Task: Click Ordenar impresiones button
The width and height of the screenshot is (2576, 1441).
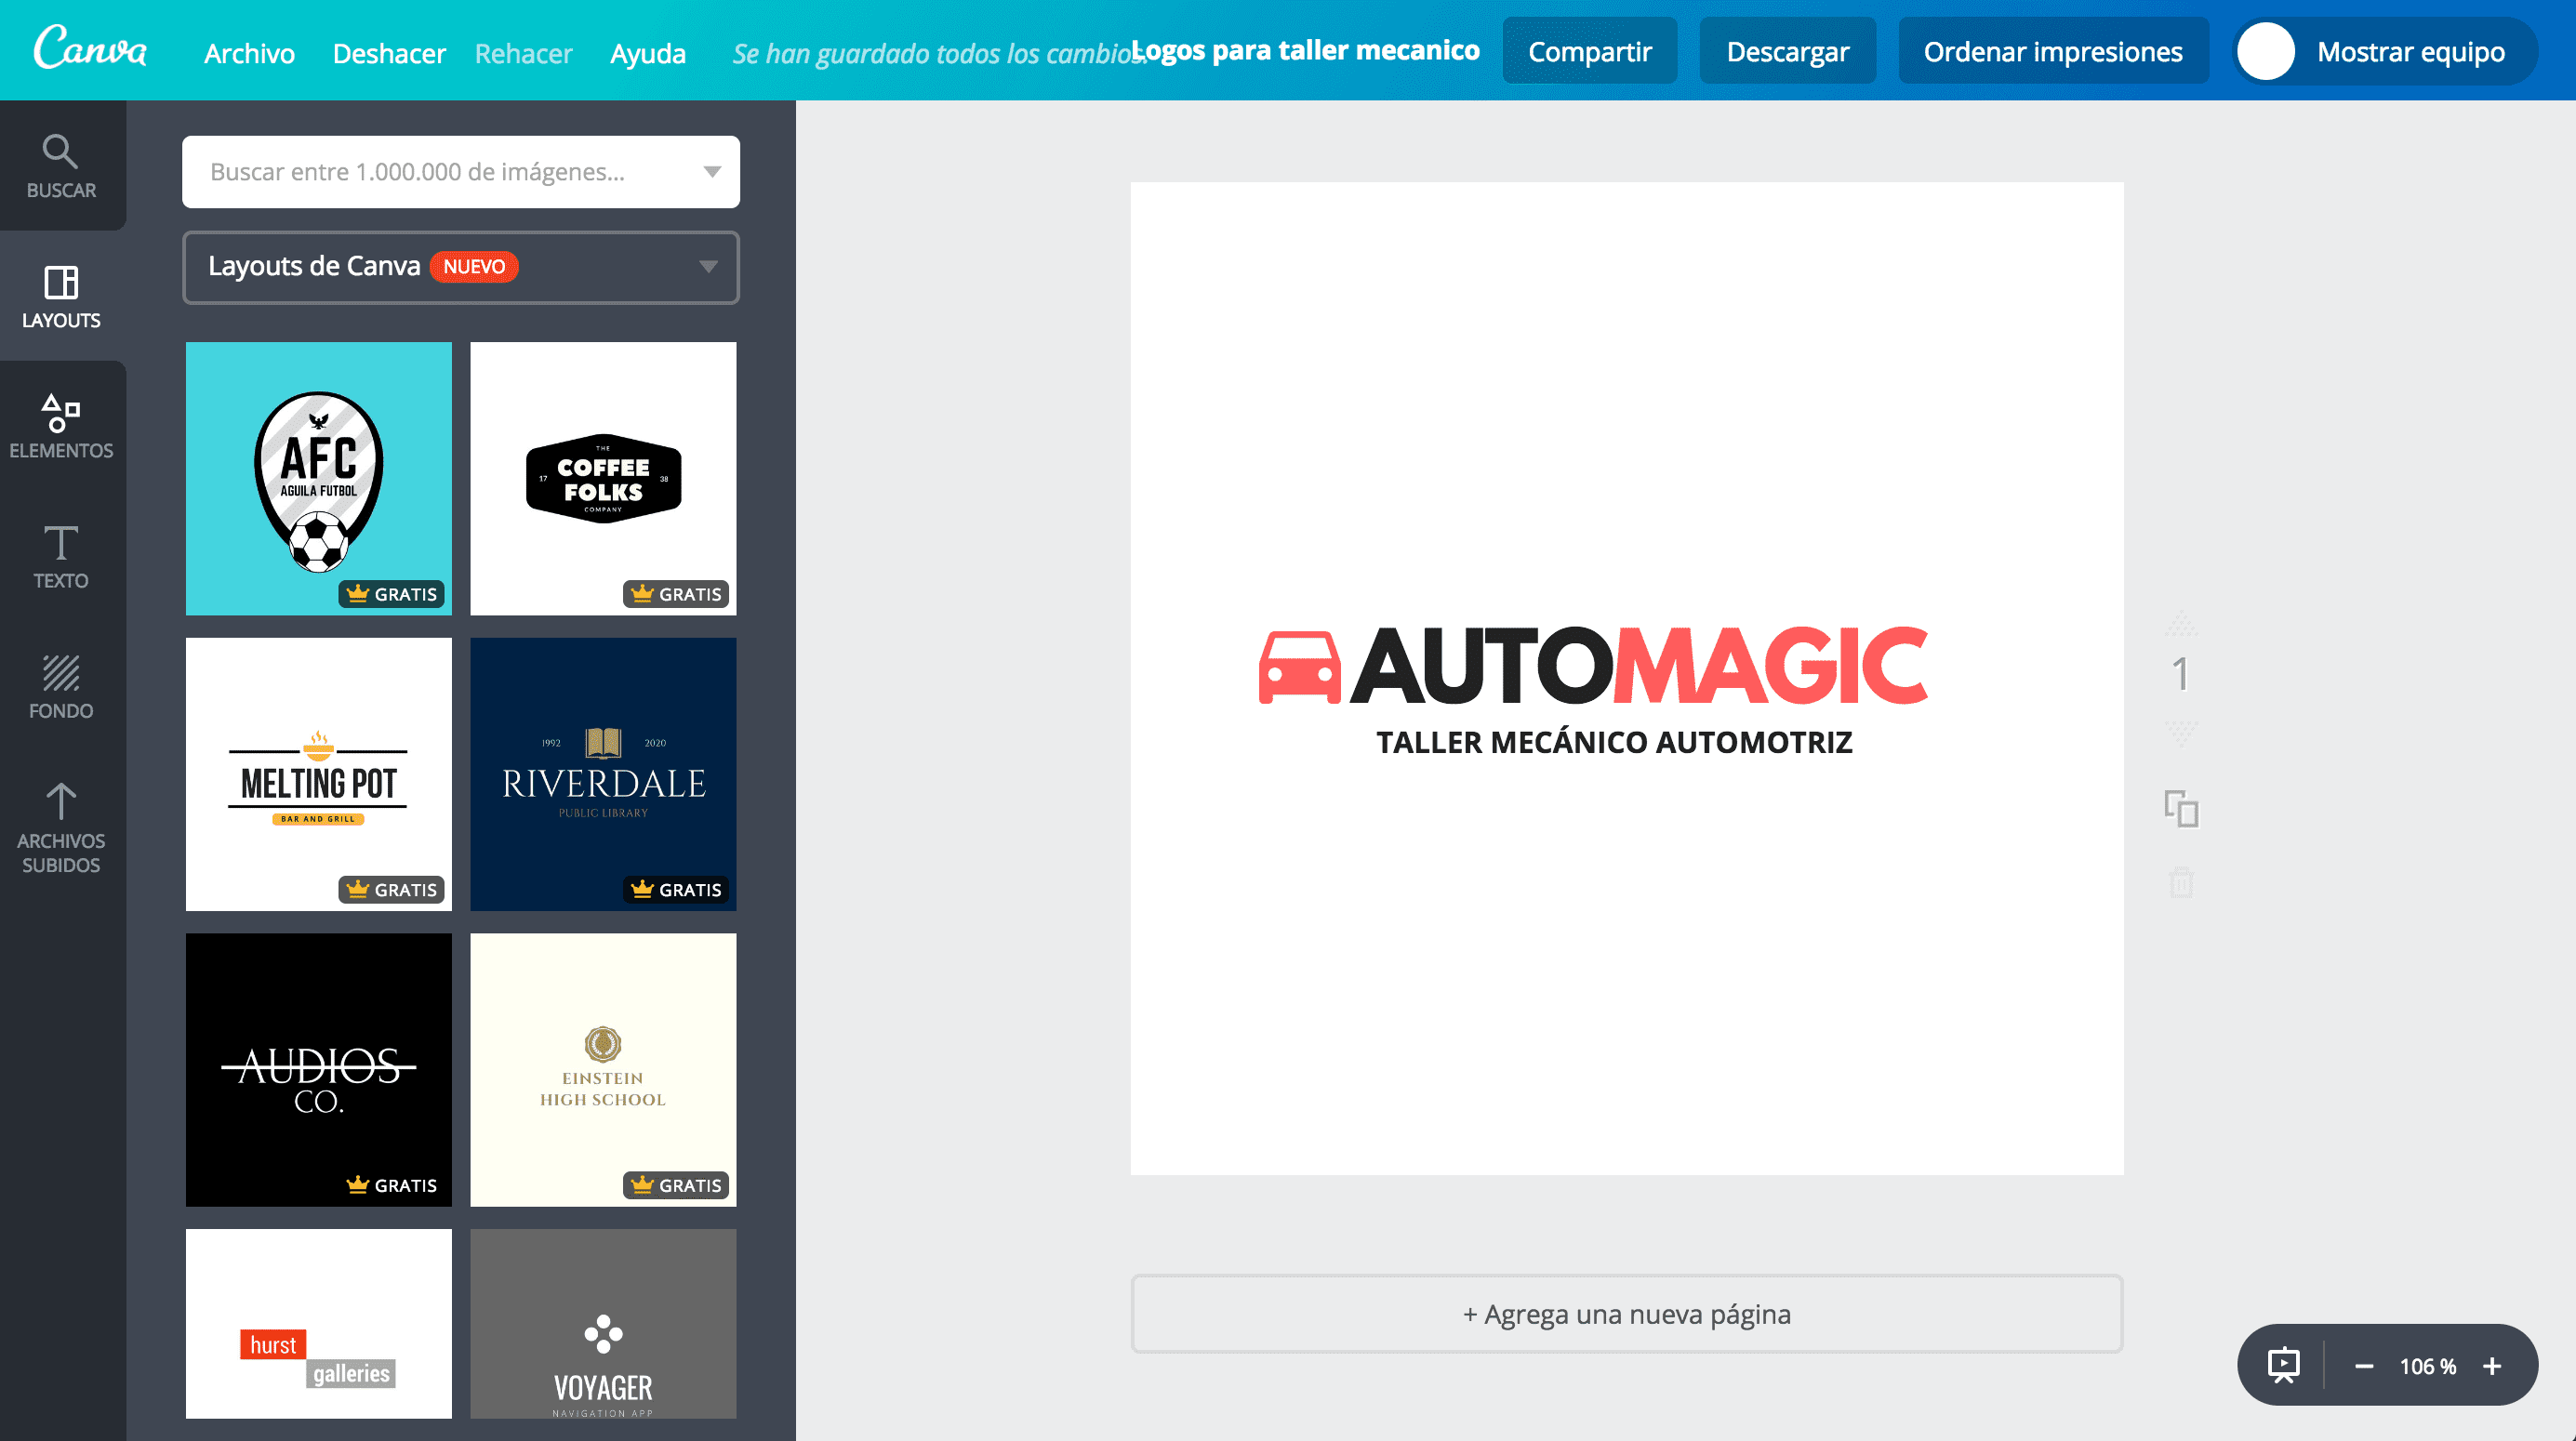Action: click(x=2052, y=50)
